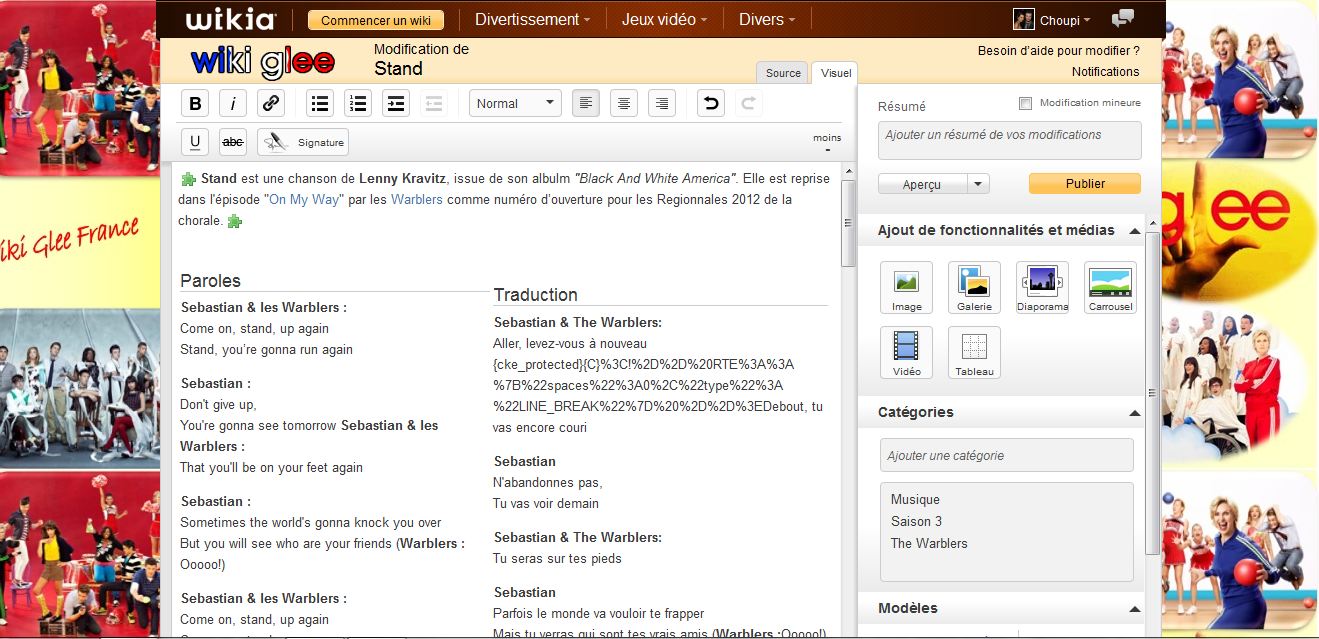1319x639 pixels.
Task: Insert a link with chain icon
Action: (271, 103)
